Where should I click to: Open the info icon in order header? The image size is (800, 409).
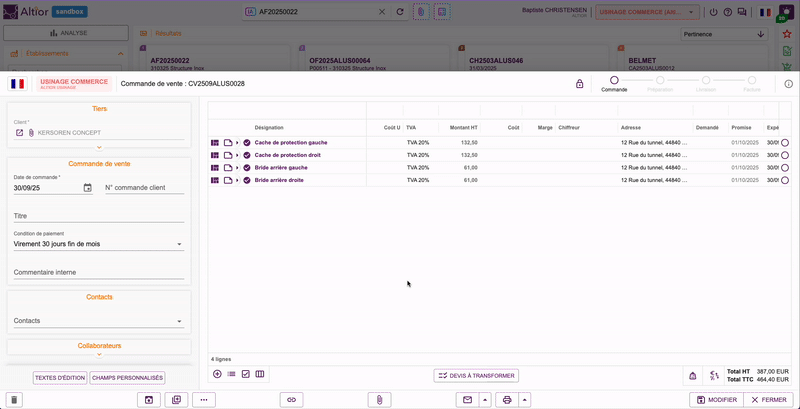[788, 84]
